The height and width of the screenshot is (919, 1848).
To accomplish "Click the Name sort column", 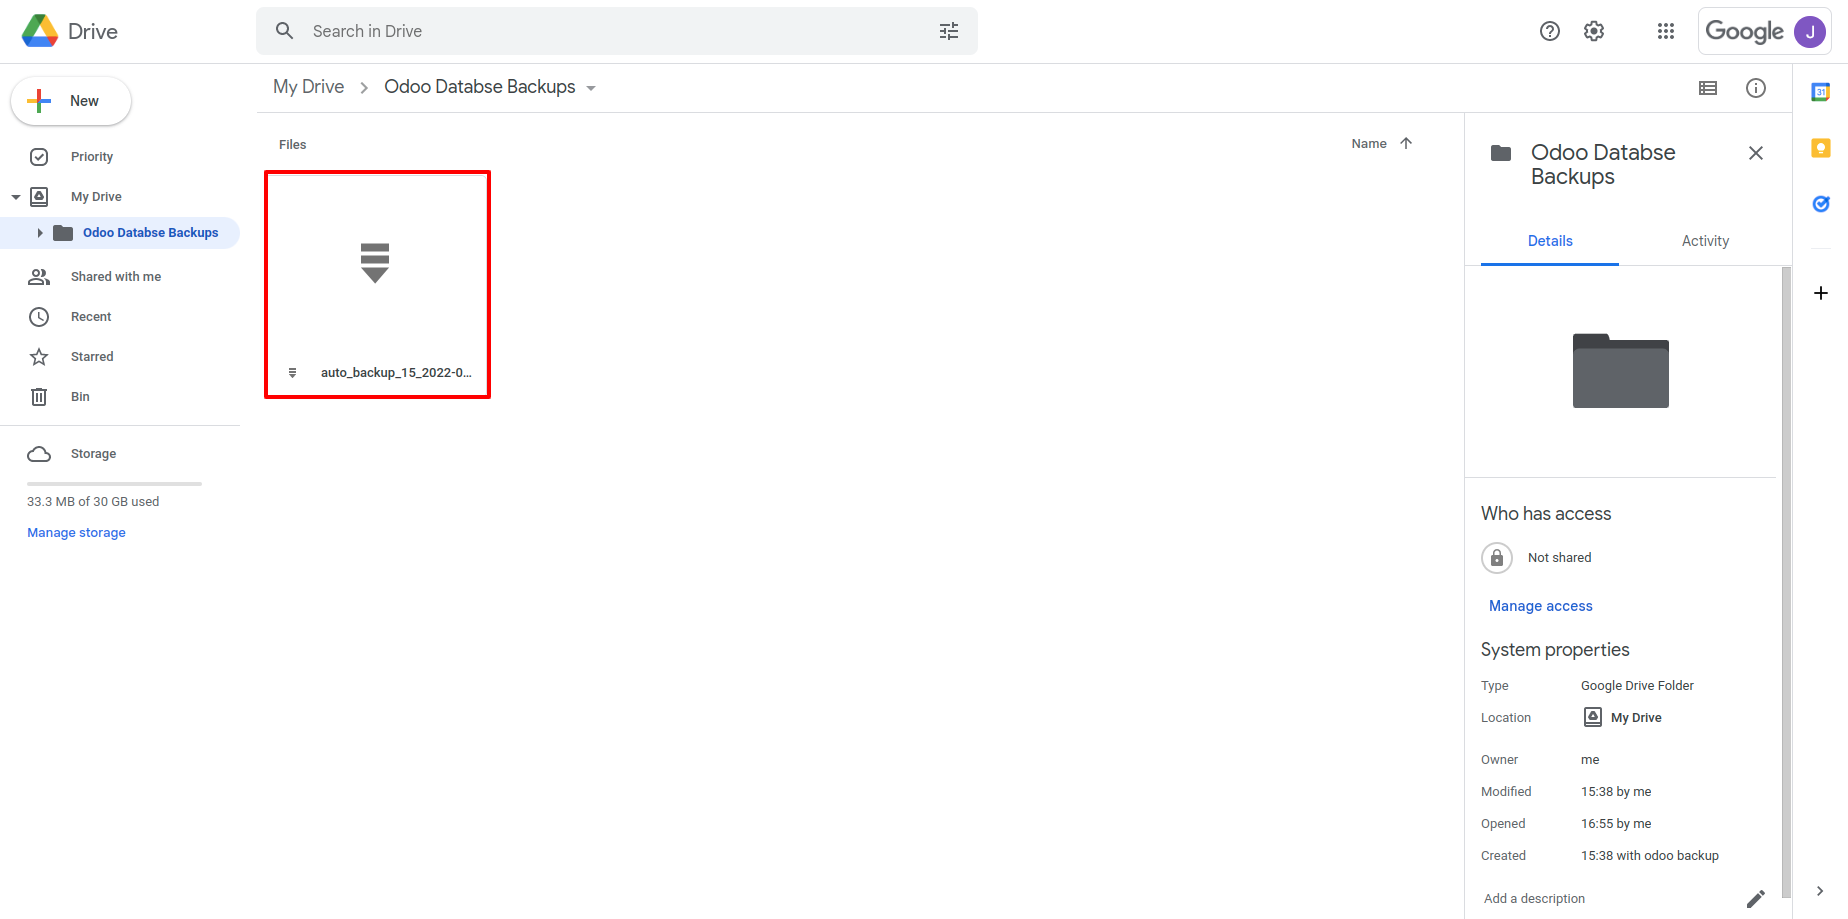I will click(x=1369, y=143).
